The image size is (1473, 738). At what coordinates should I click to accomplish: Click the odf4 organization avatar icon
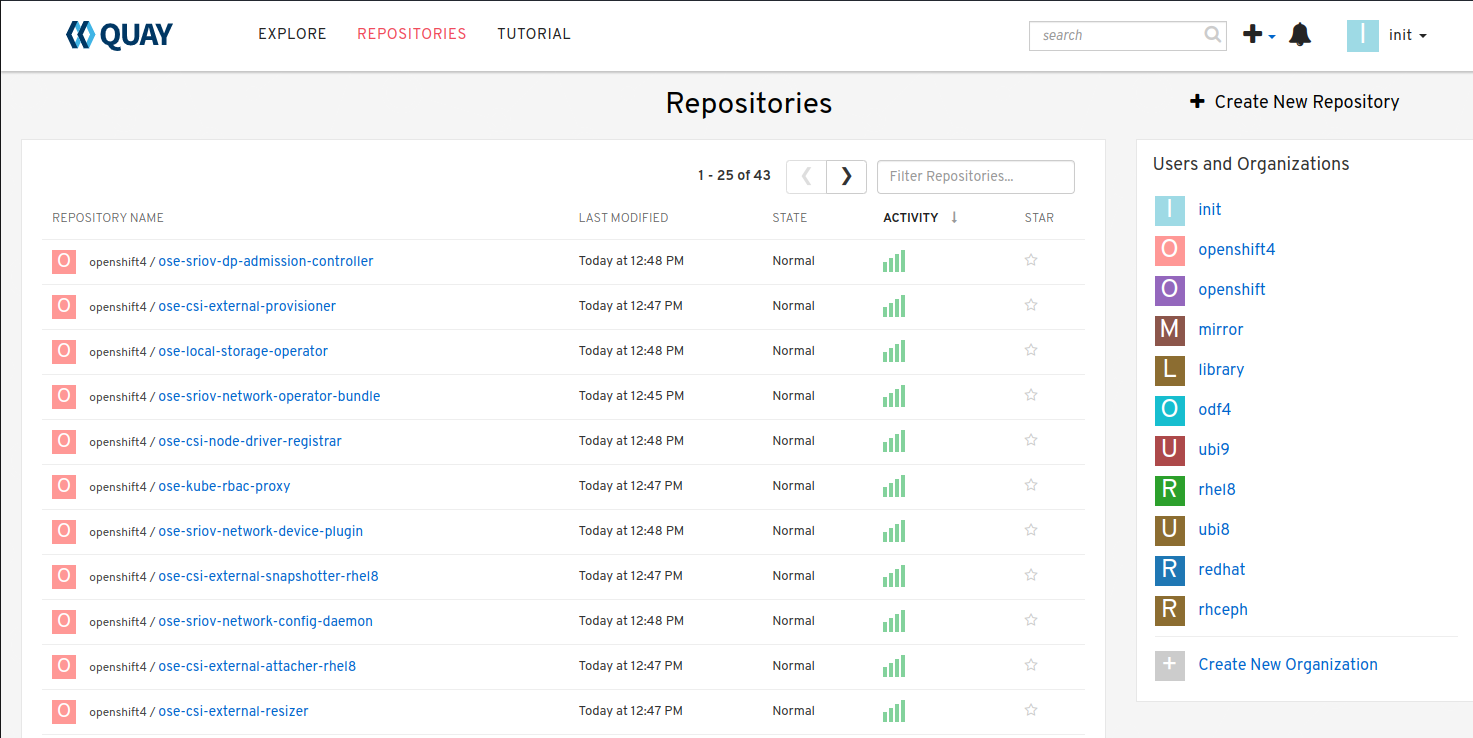click(x=1170, y=410)
